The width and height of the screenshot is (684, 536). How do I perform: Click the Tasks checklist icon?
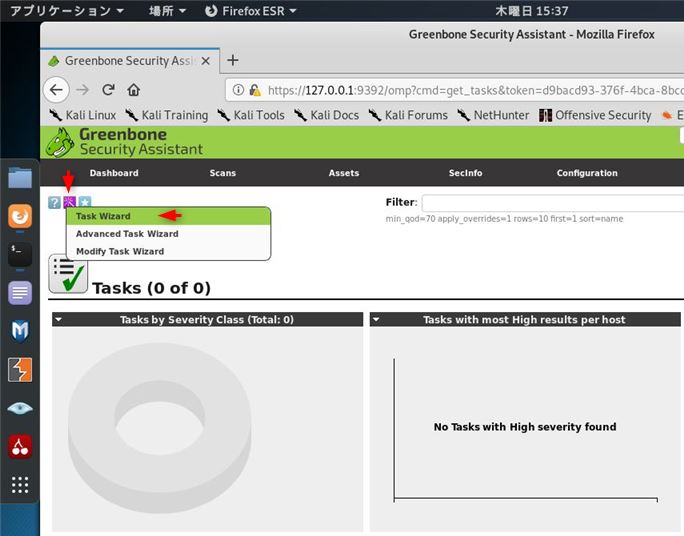[x=68, y=273]
